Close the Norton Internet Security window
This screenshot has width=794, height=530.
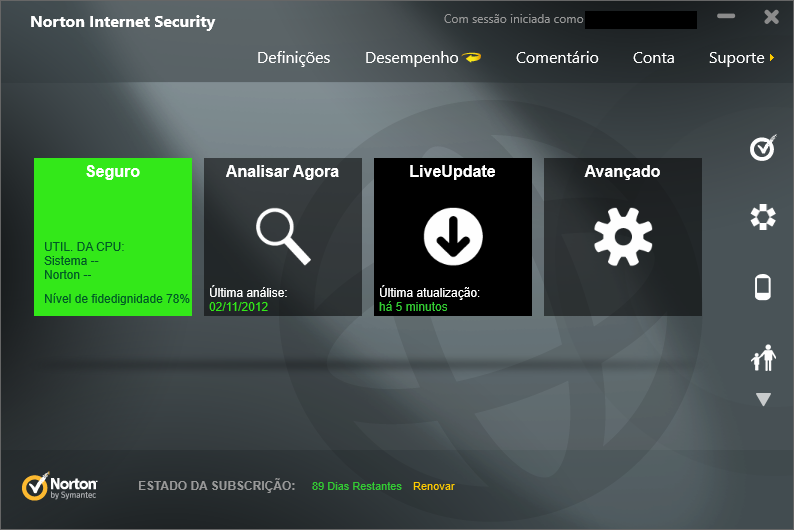[x=771, y=17]
